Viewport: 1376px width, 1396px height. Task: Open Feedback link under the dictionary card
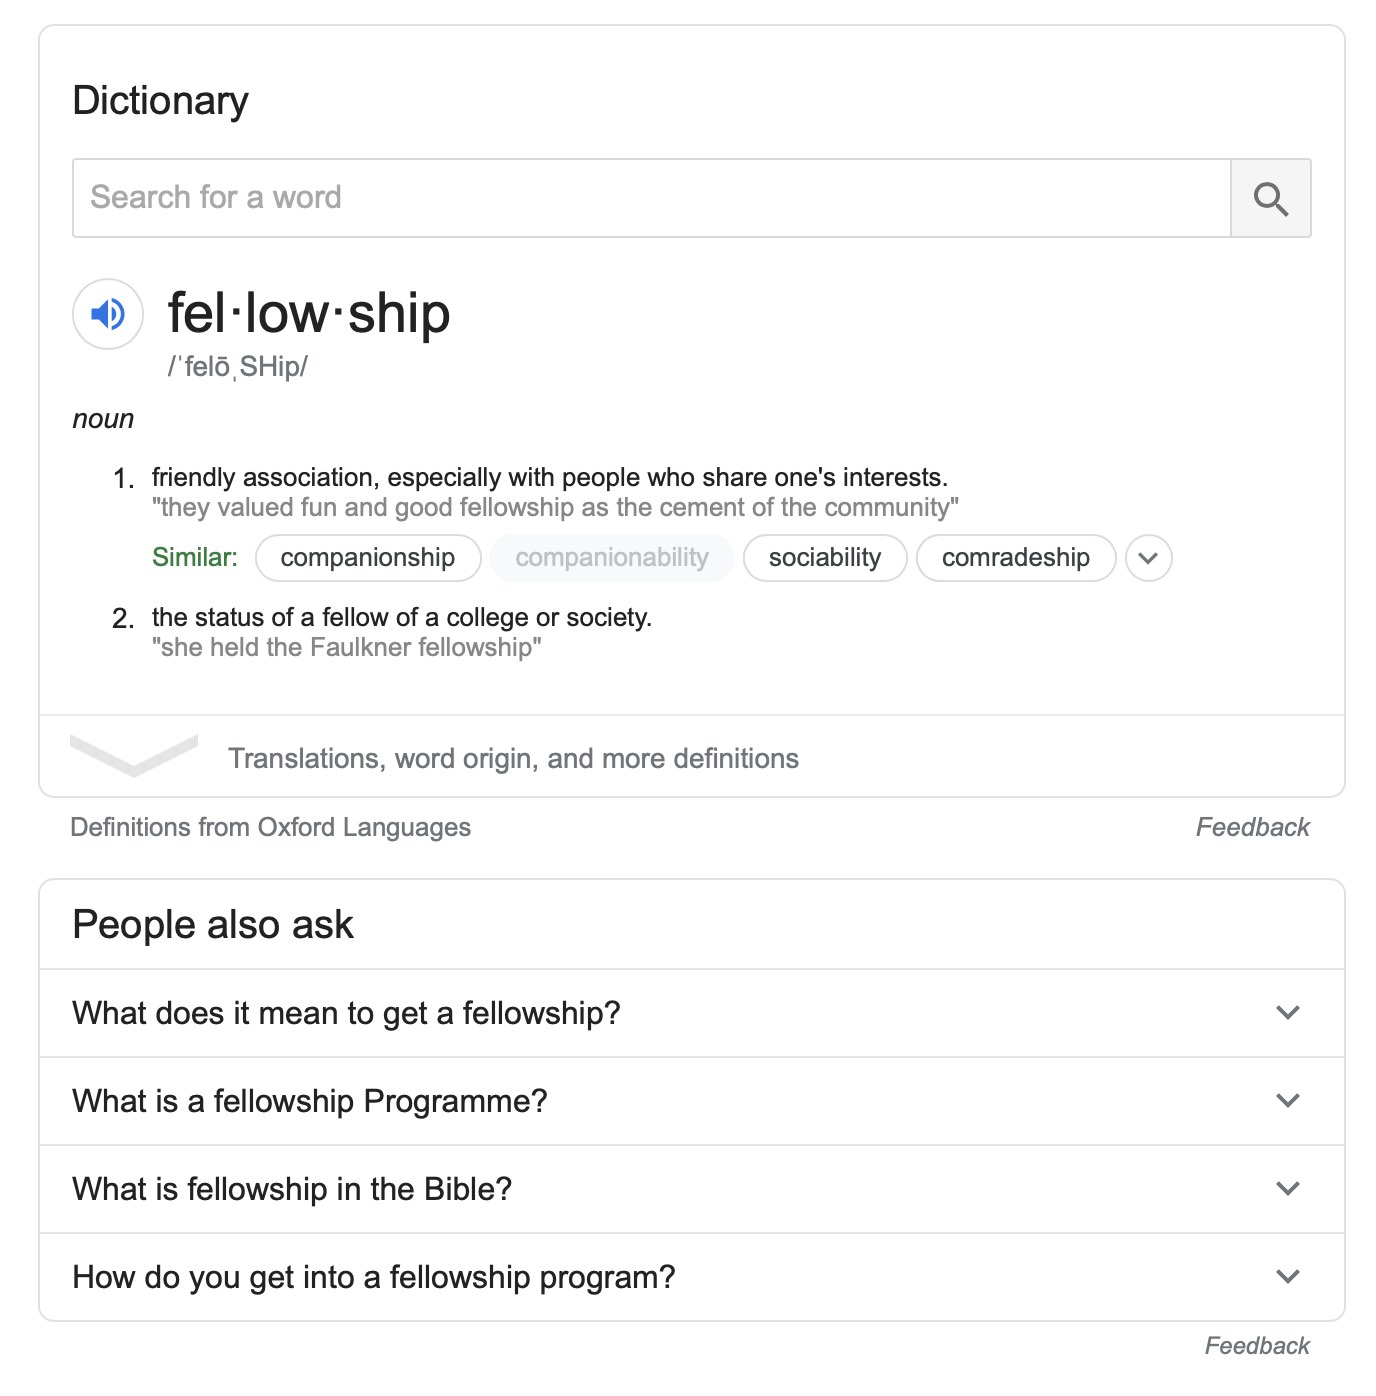1252,827
